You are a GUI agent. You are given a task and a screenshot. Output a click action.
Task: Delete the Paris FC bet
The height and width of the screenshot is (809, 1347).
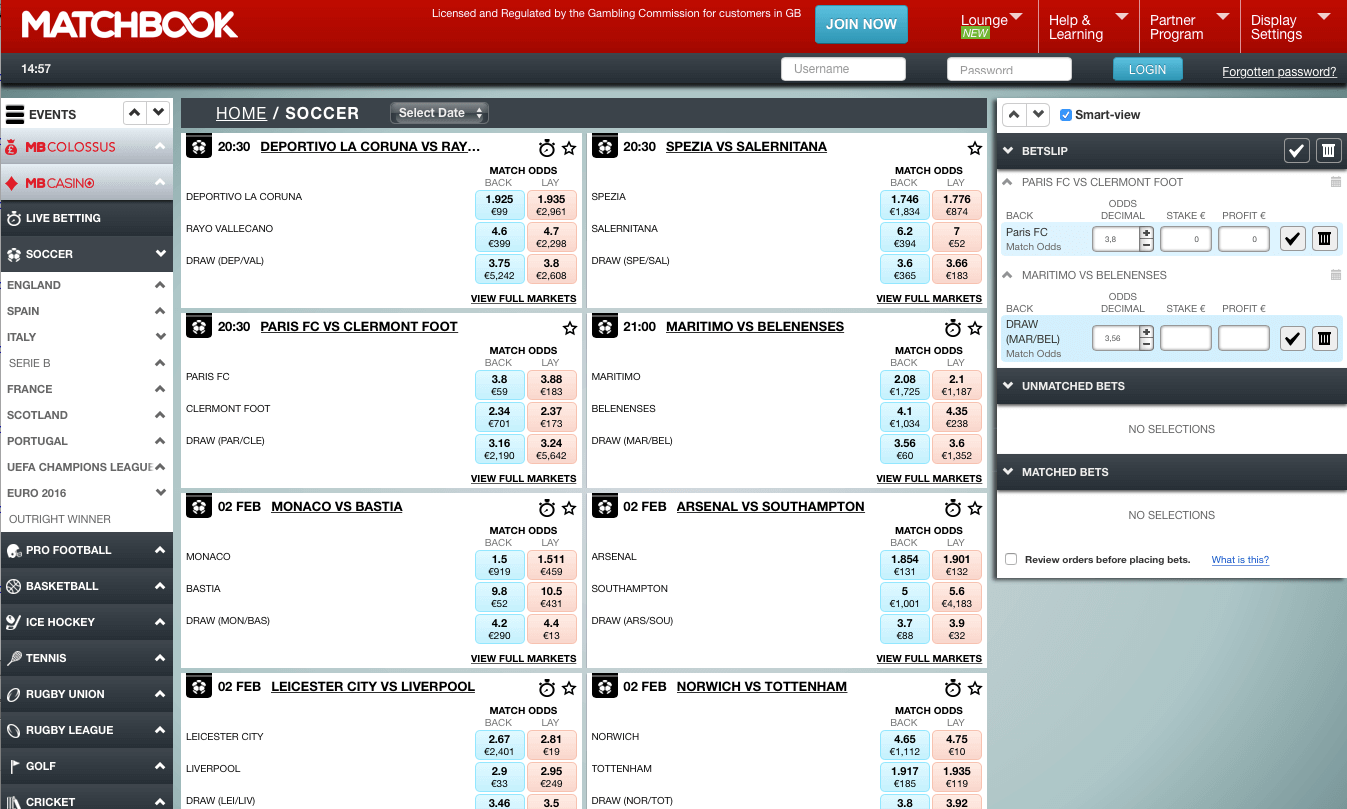point(1324,239)
